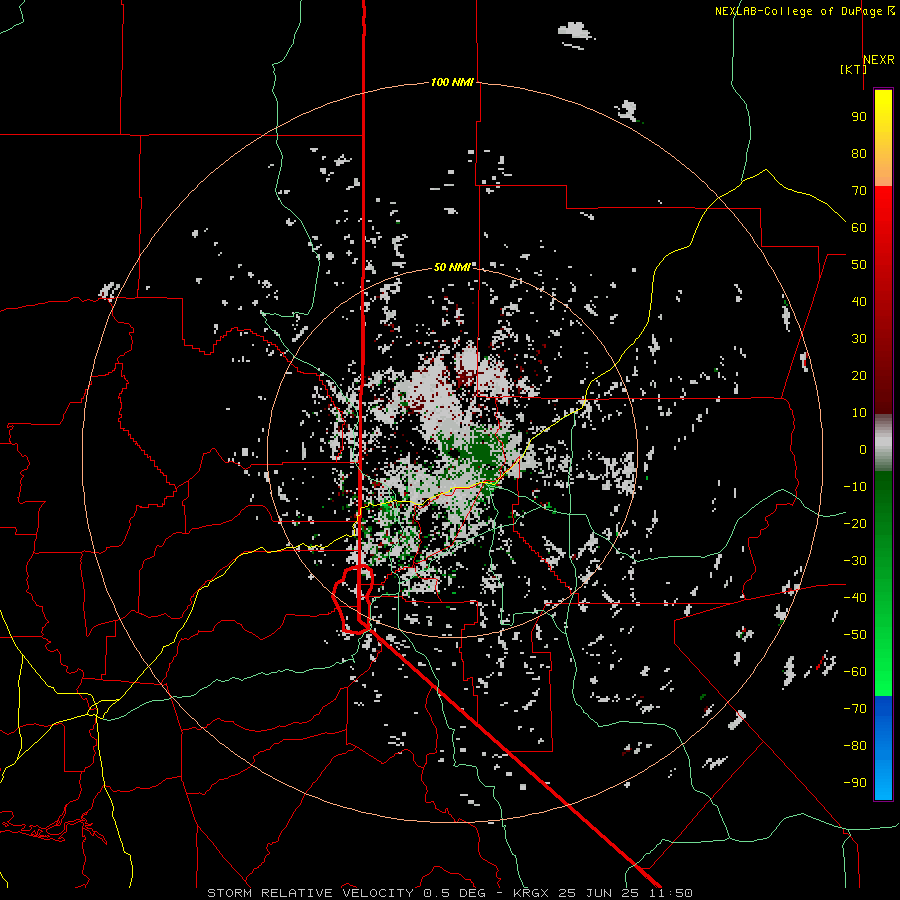Click the 50 NMI range ring label
The width and height of the screenshot is (900, 900).
click(x=452, y=267)
